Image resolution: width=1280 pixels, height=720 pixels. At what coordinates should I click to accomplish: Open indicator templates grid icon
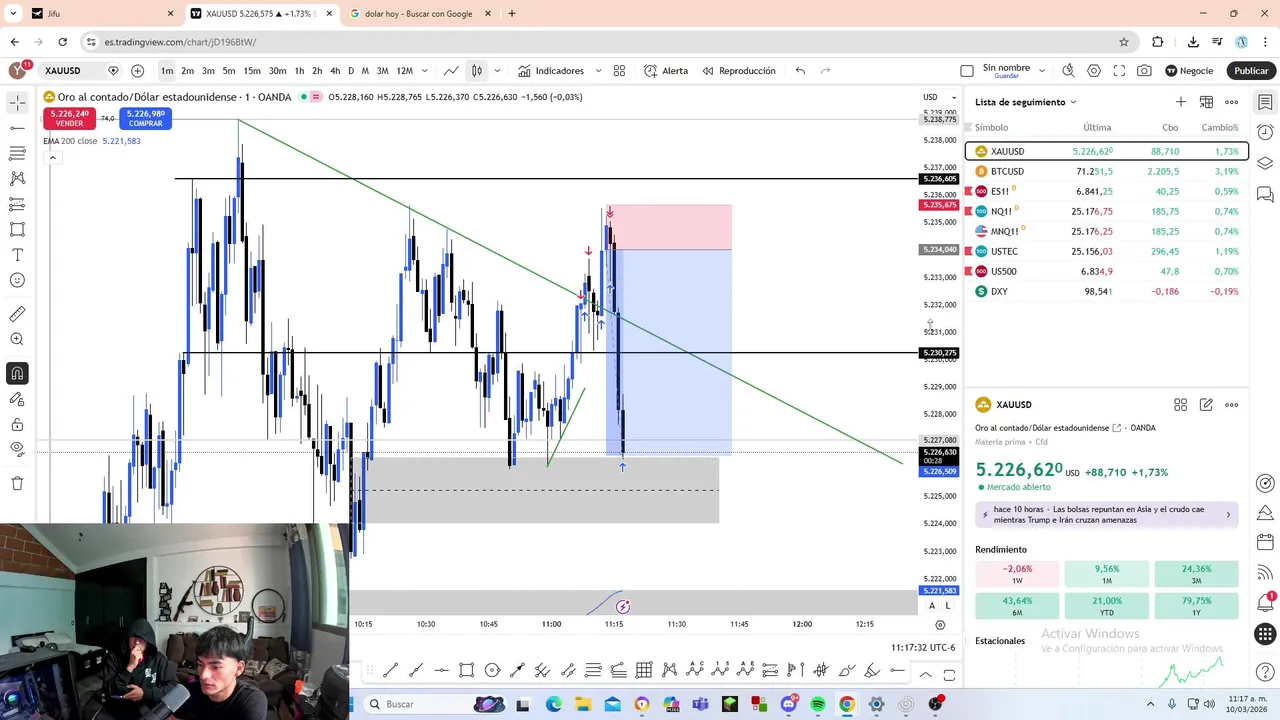(619, 71)
